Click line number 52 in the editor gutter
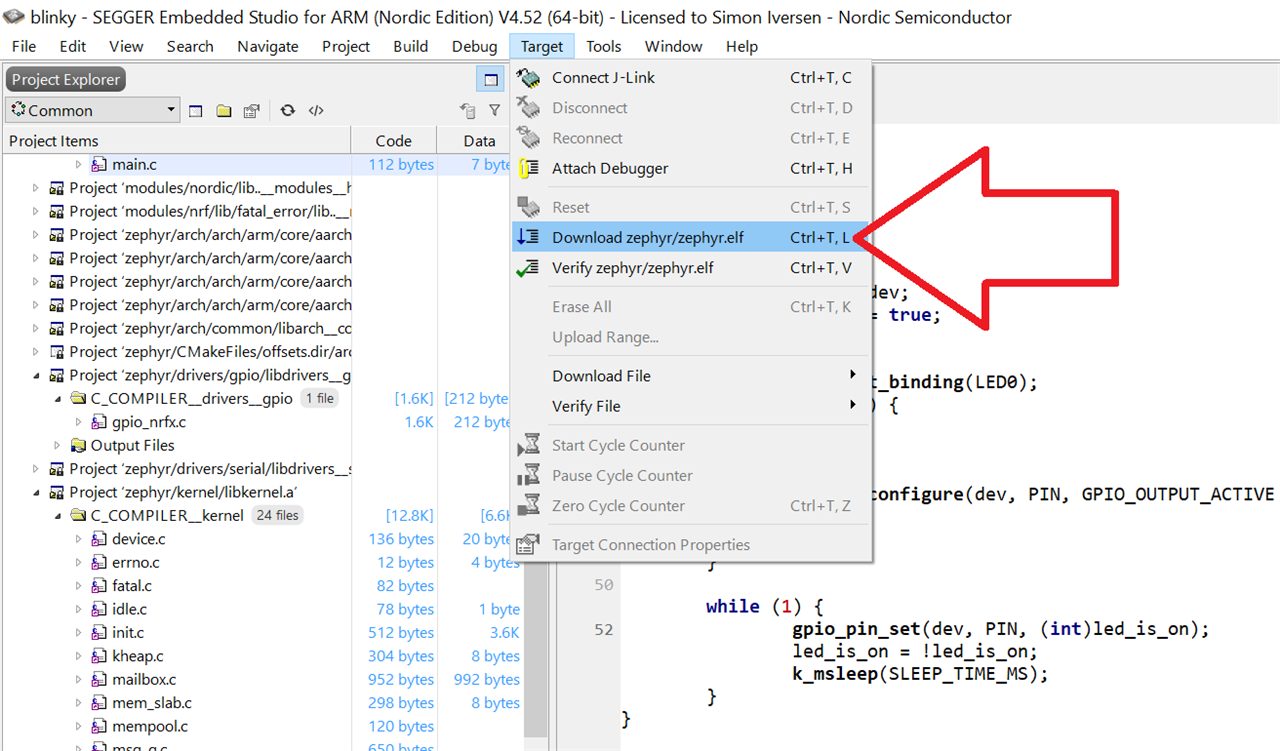Viewport: 1280px width, 751px height. pos(603,630)
